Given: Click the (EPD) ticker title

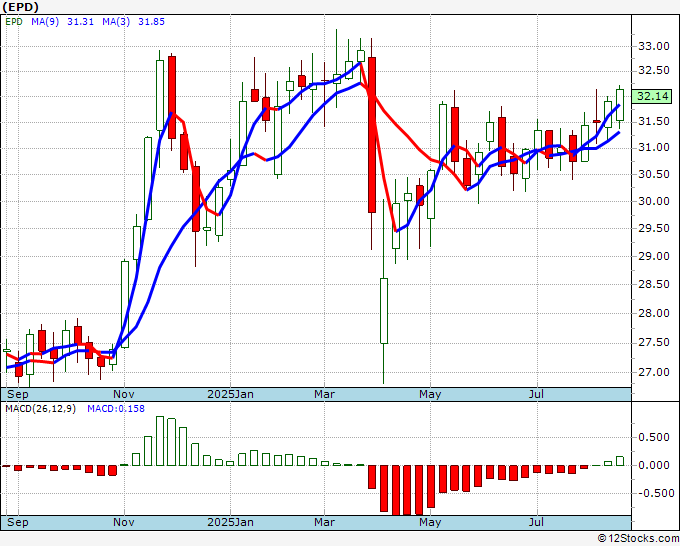Looking at the screenshot, I should [x=20, y=7].
